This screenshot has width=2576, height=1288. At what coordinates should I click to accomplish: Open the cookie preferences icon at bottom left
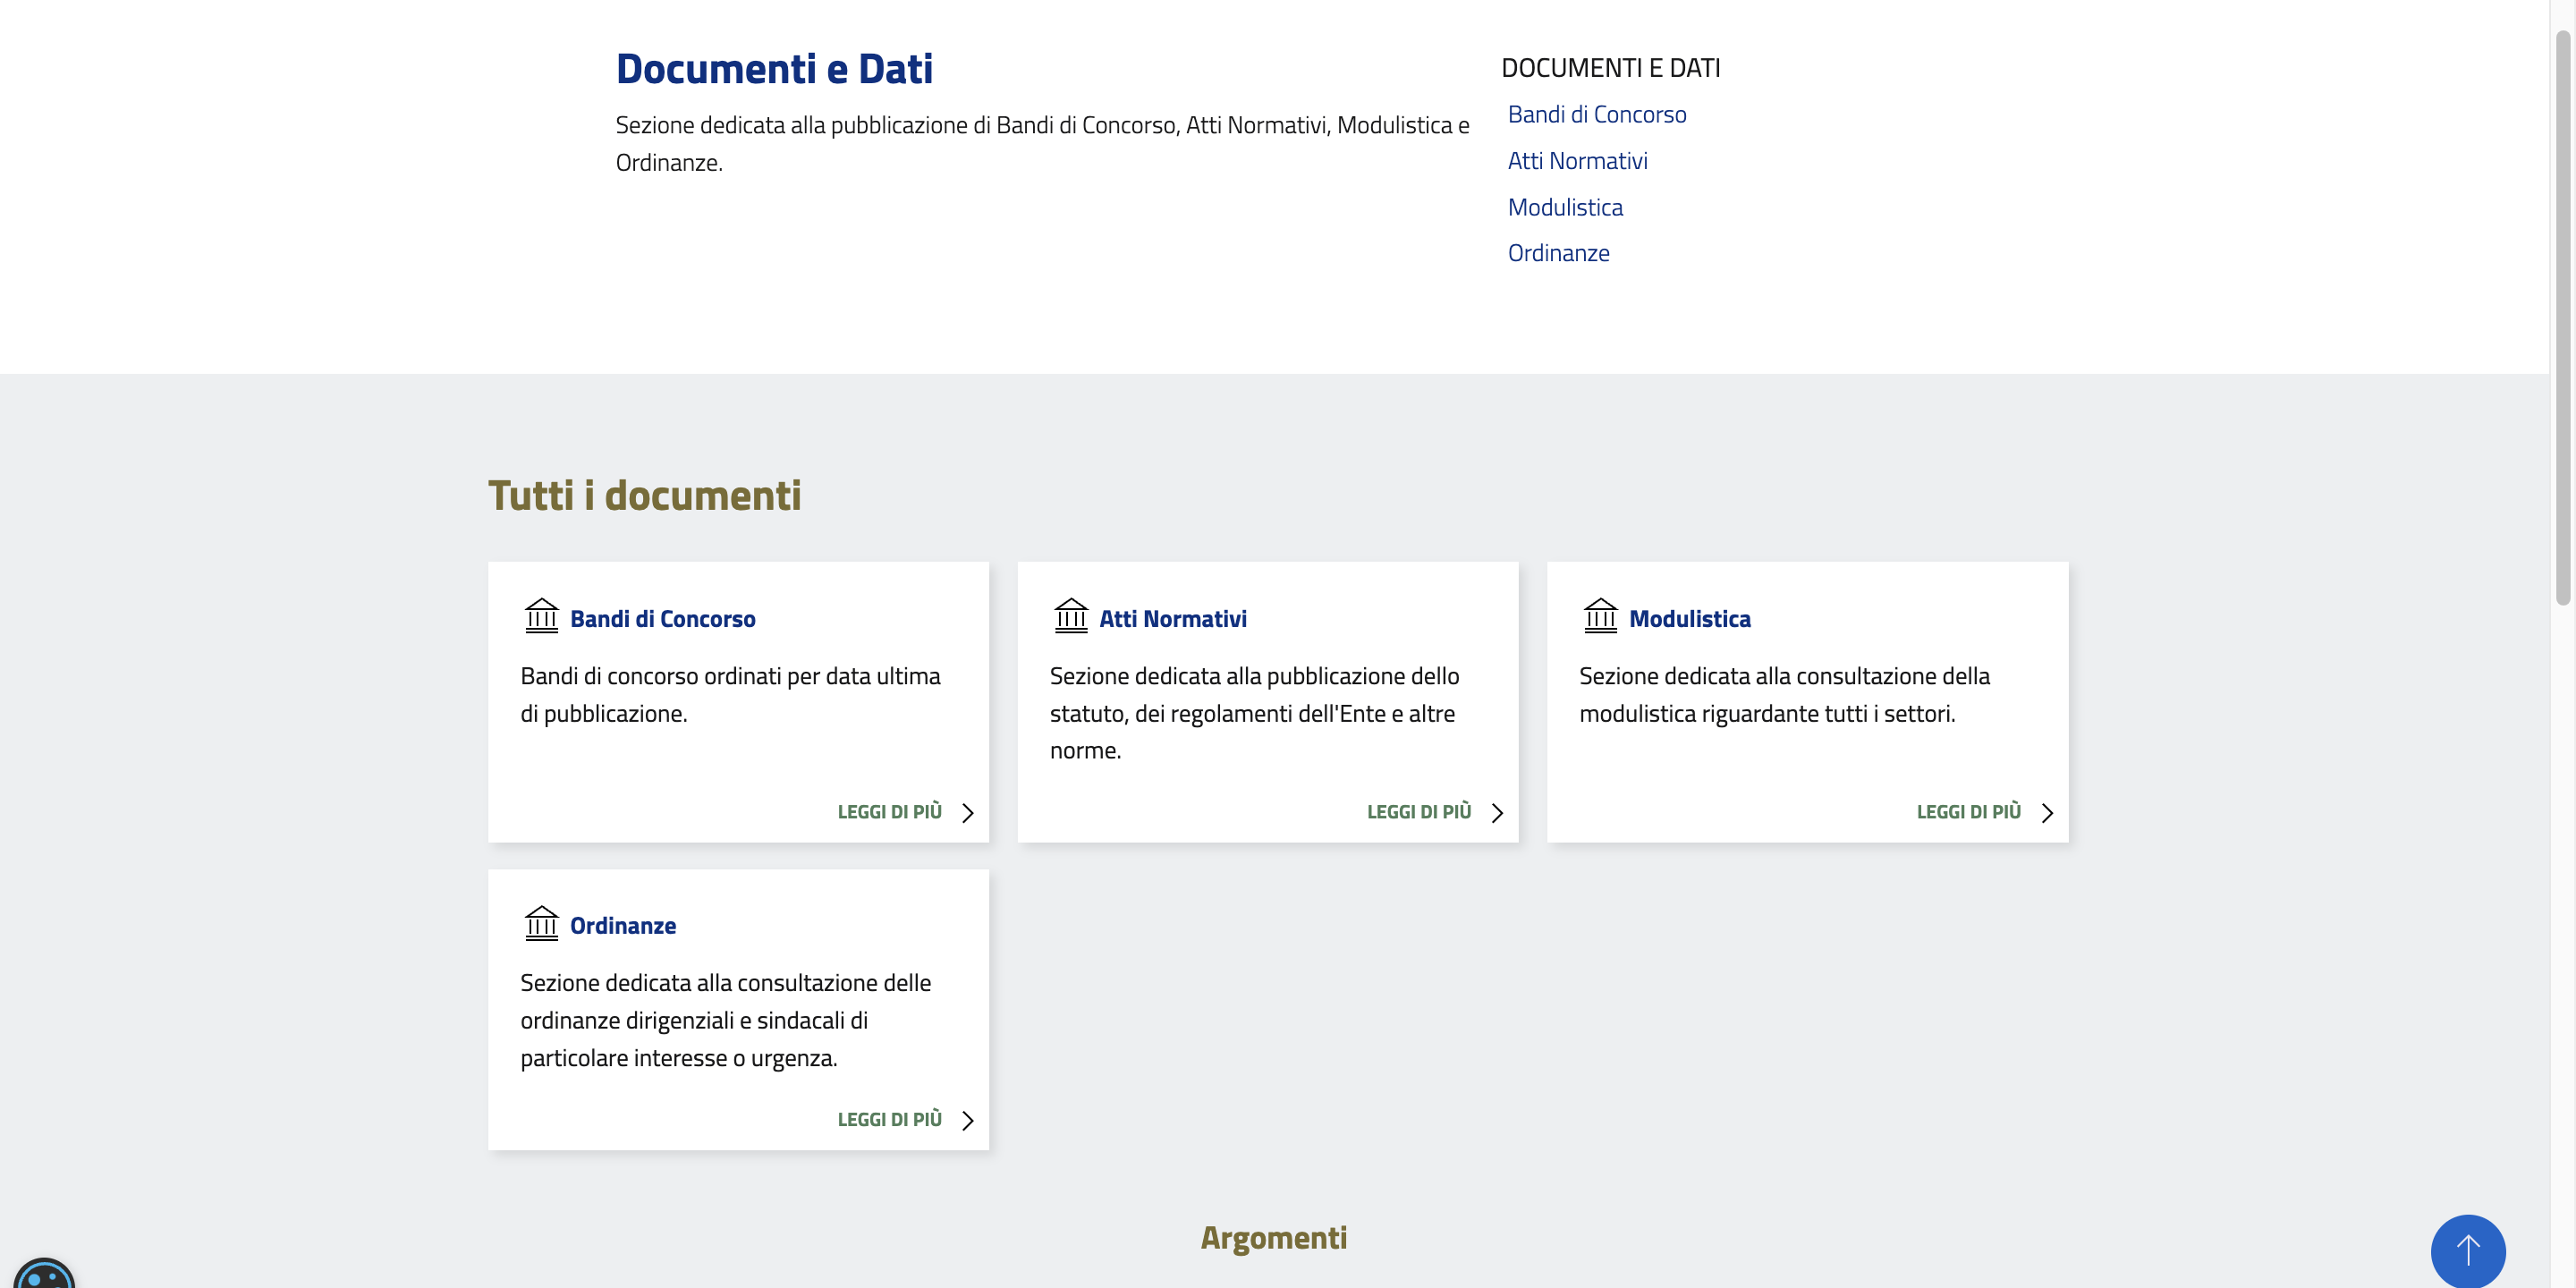(43, 1275)
